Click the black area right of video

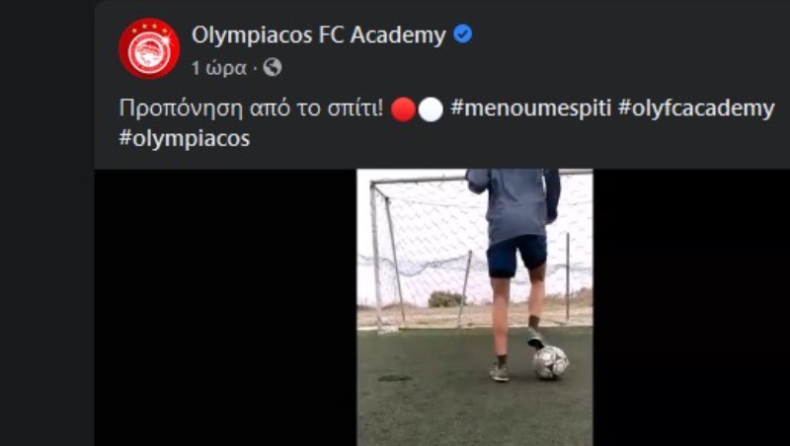[691, 307]
